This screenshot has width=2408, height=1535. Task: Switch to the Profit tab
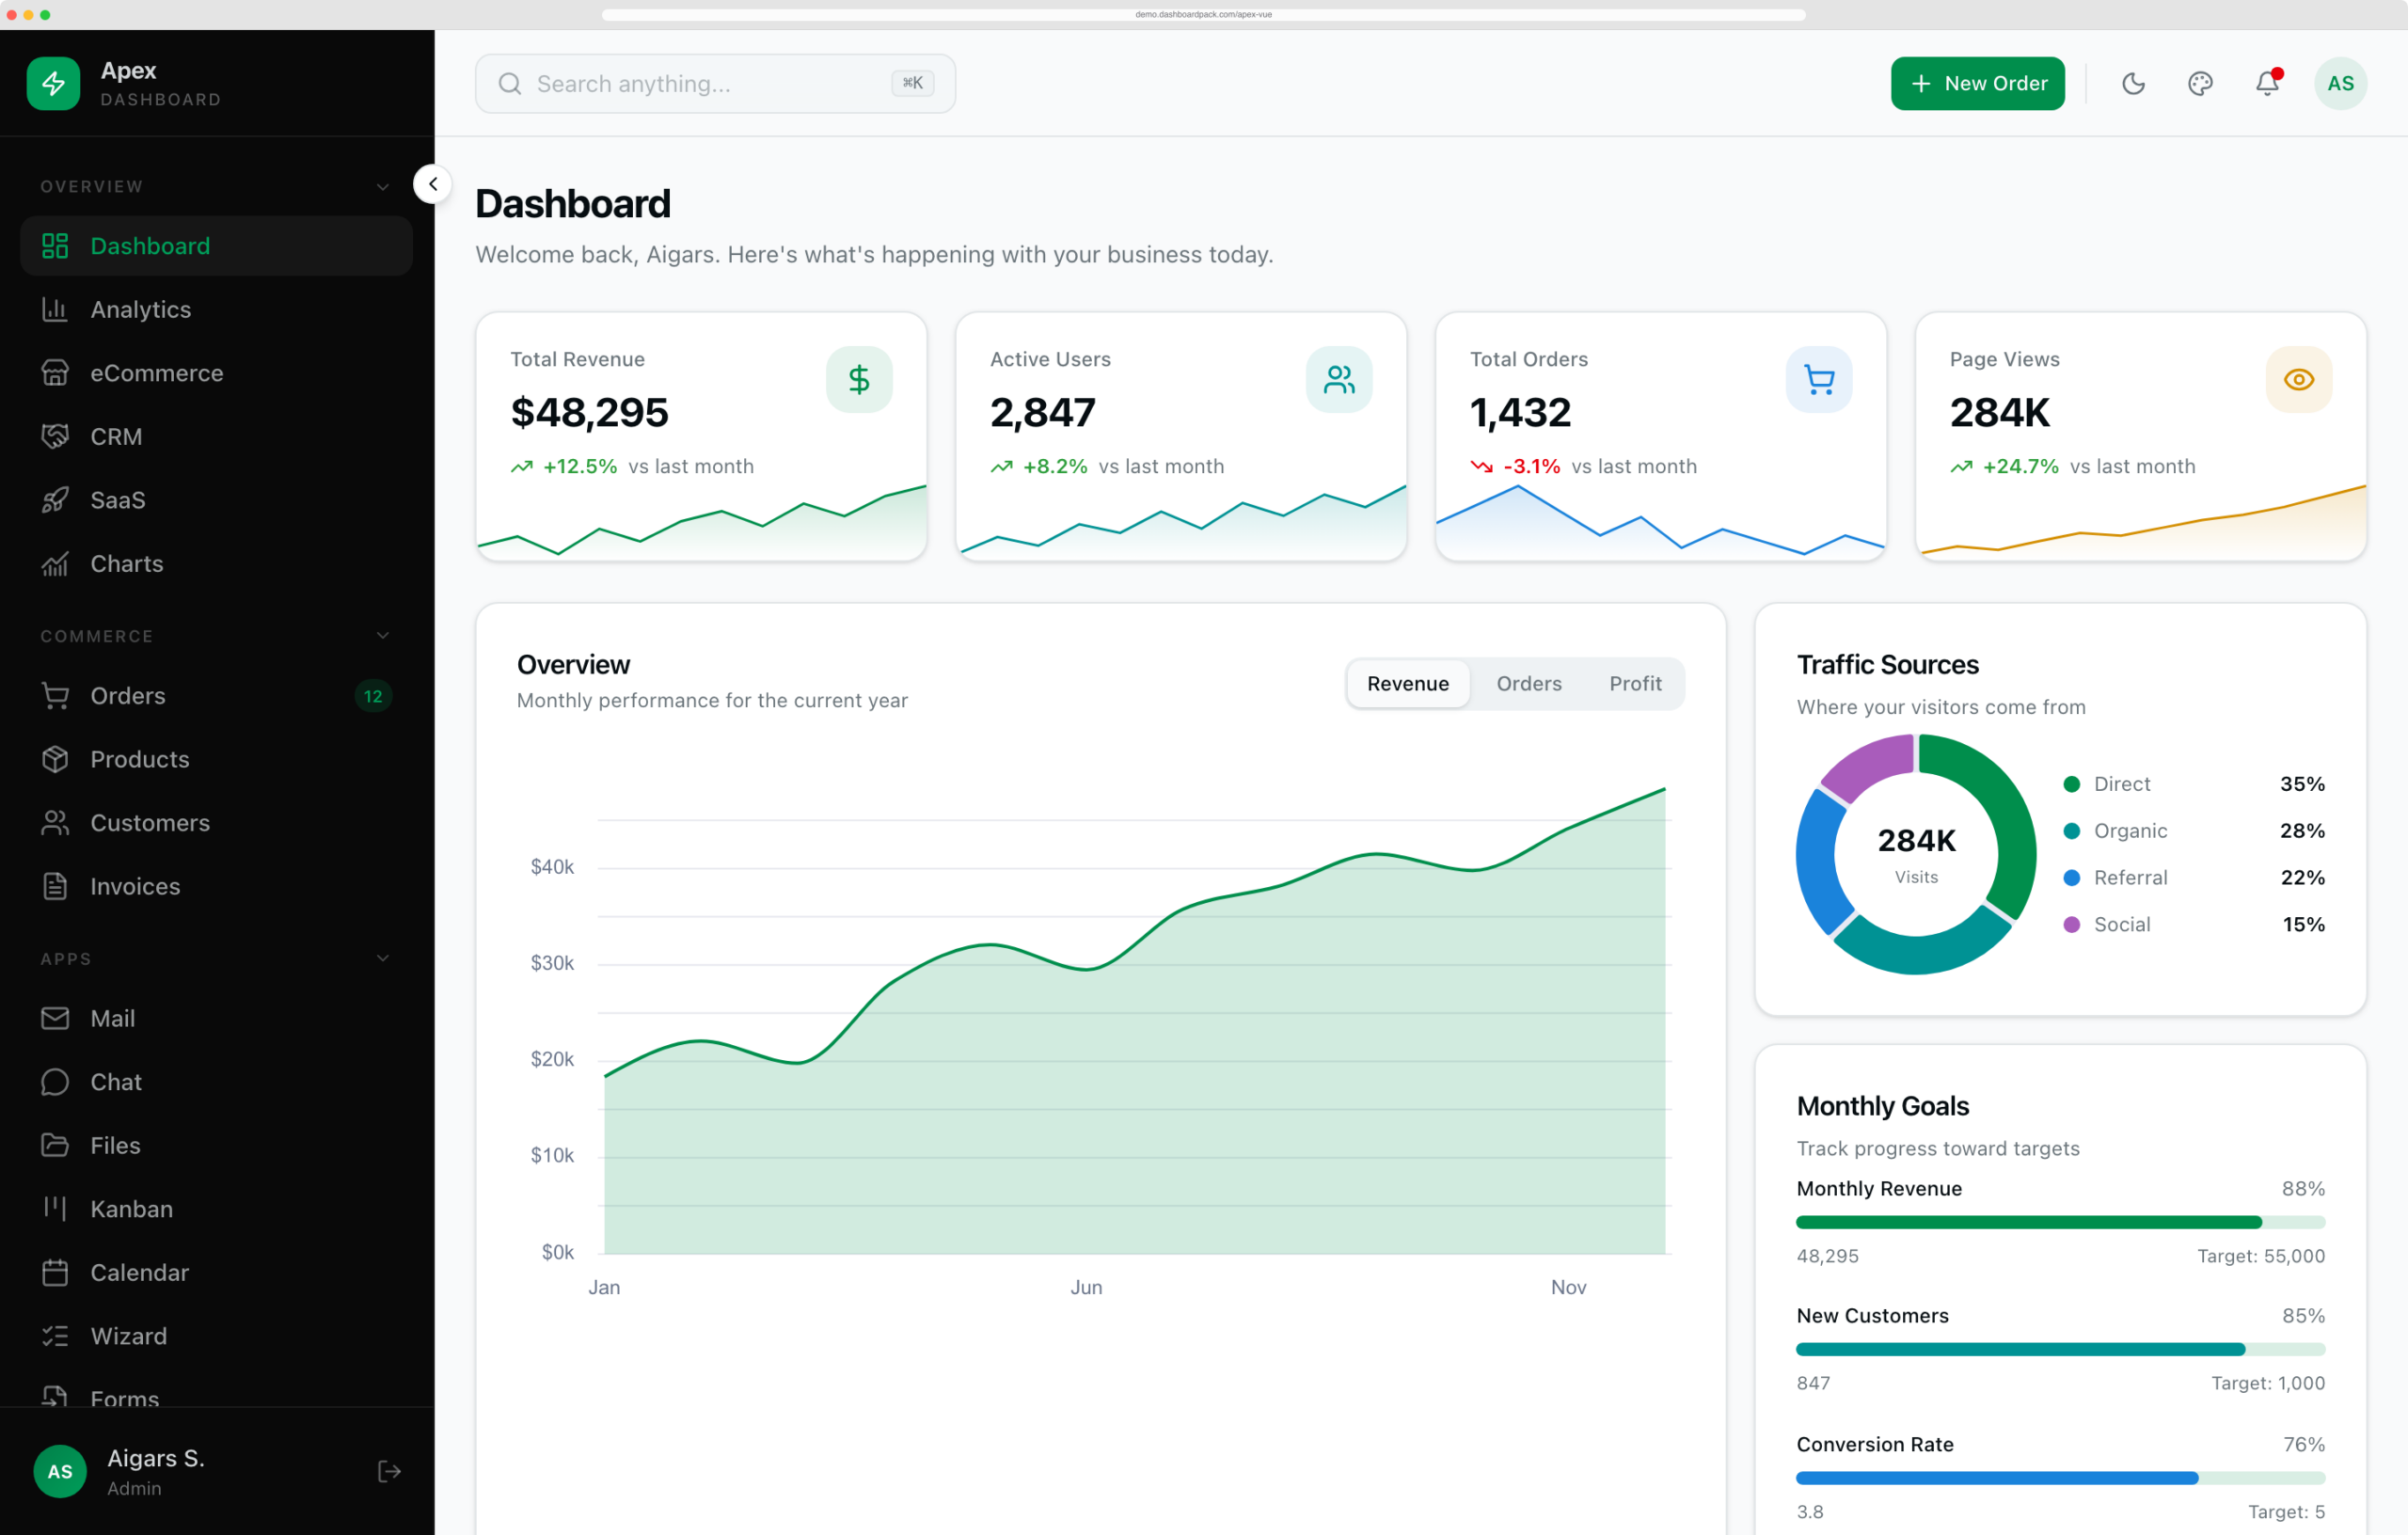pos(1635,683)
